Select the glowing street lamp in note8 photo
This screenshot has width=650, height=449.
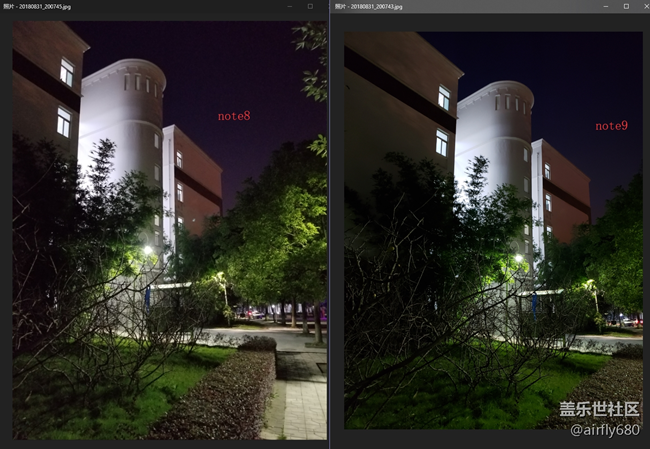point(148,251)
